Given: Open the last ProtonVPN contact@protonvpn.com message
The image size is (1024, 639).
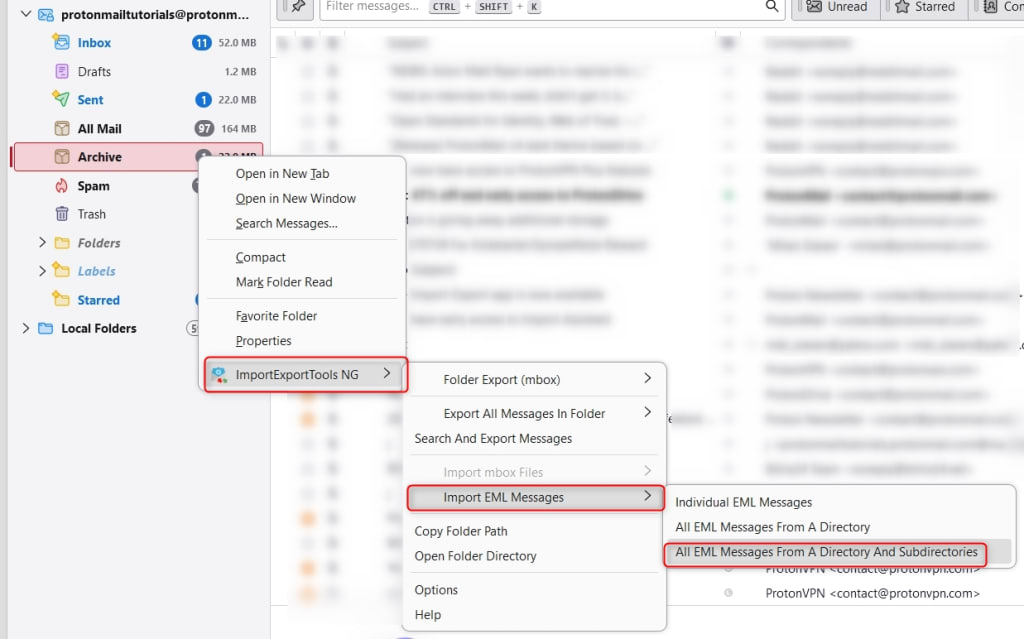Looking at the screenshot, I should tap(872, 593).
